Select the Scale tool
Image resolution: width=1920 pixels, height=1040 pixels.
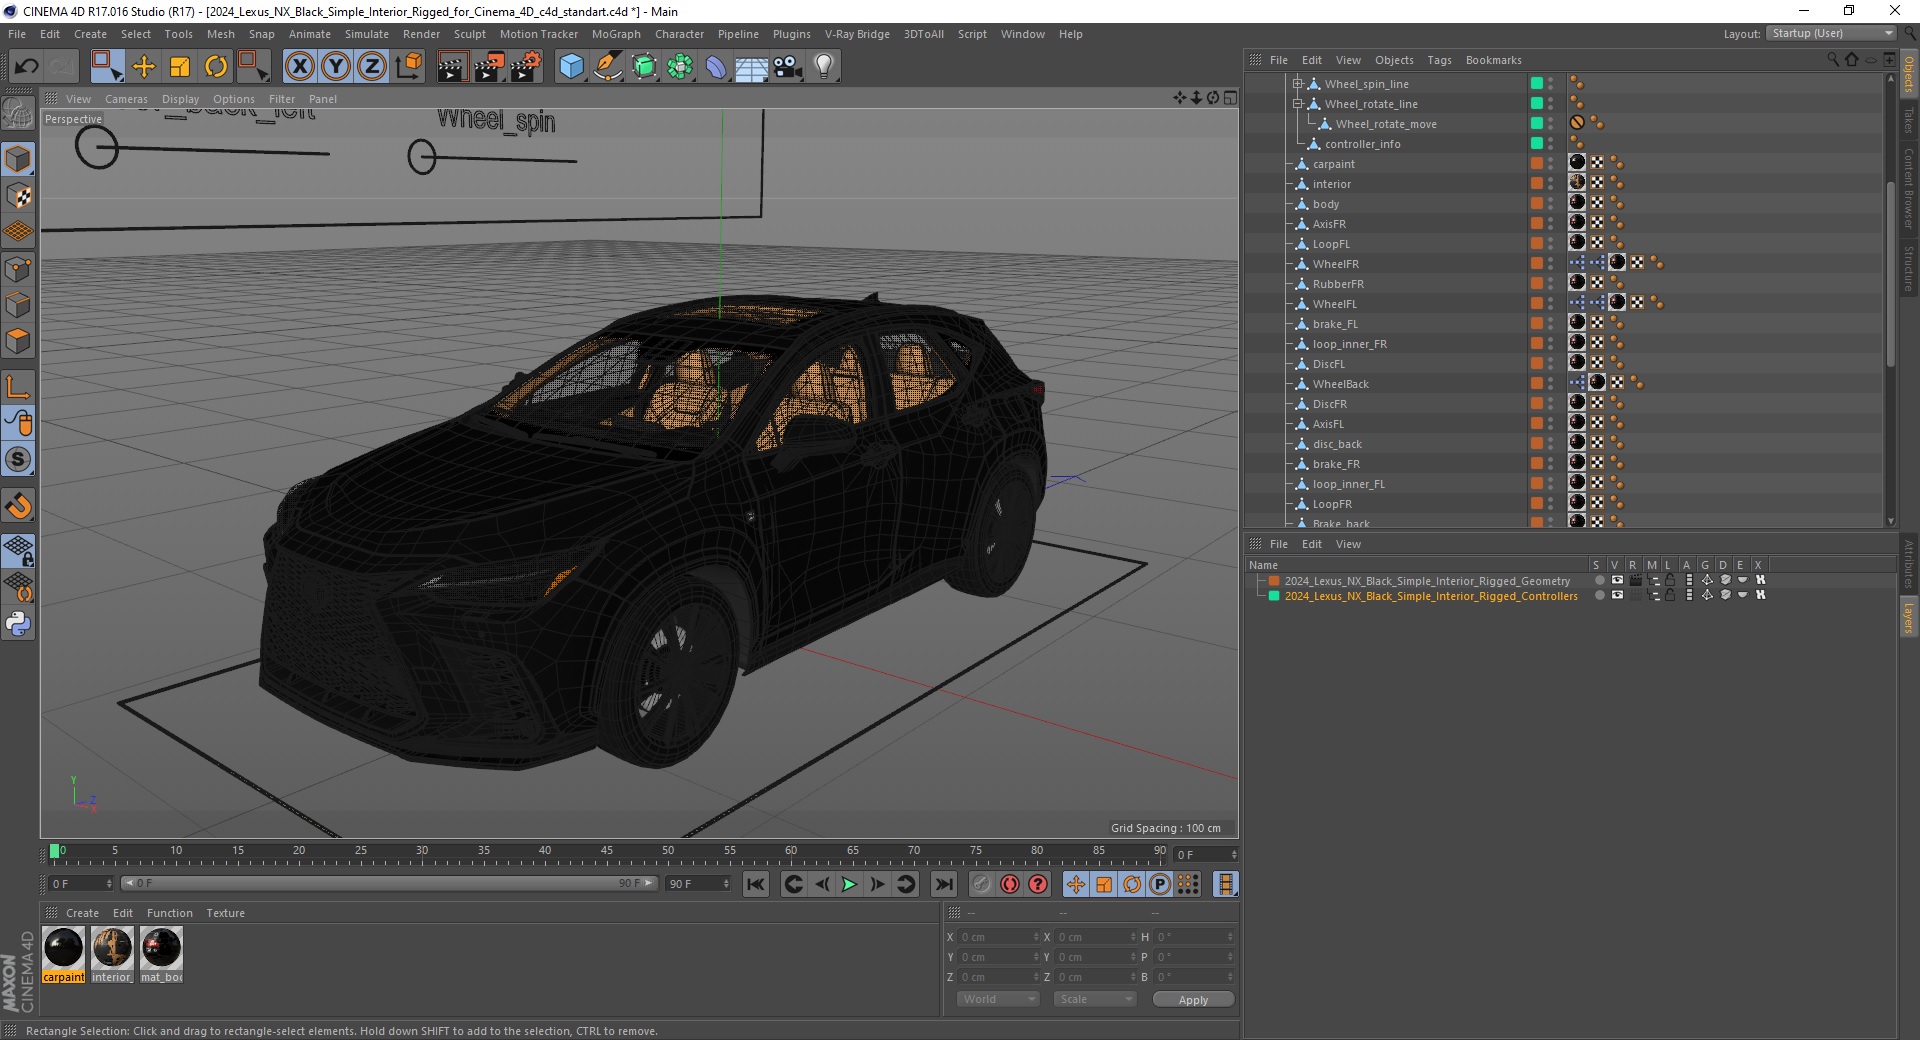(x=180, y=67)
